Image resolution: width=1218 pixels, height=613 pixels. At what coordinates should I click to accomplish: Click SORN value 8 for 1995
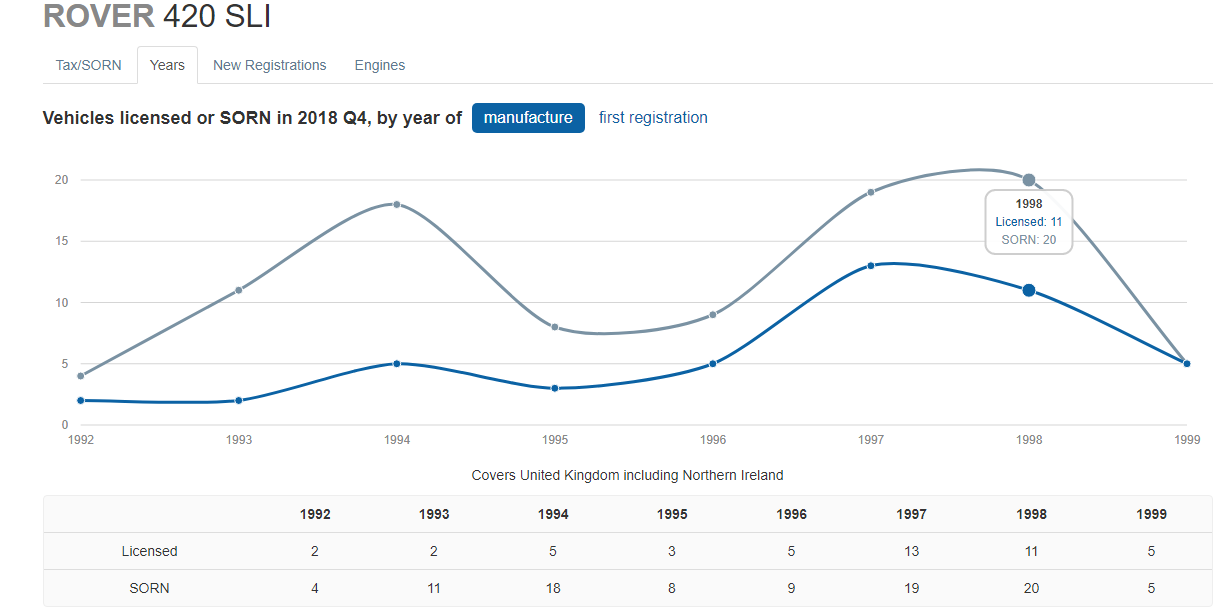point(672,588)
